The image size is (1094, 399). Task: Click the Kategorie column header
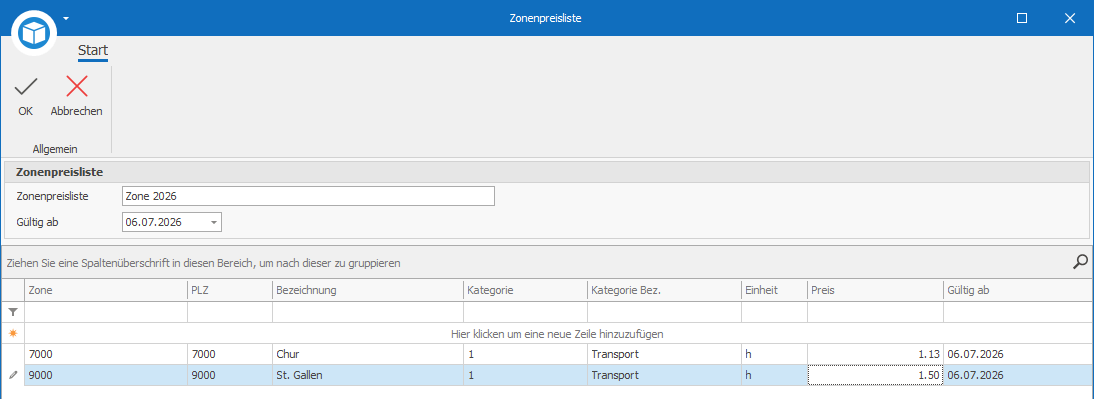click(525, 290)
